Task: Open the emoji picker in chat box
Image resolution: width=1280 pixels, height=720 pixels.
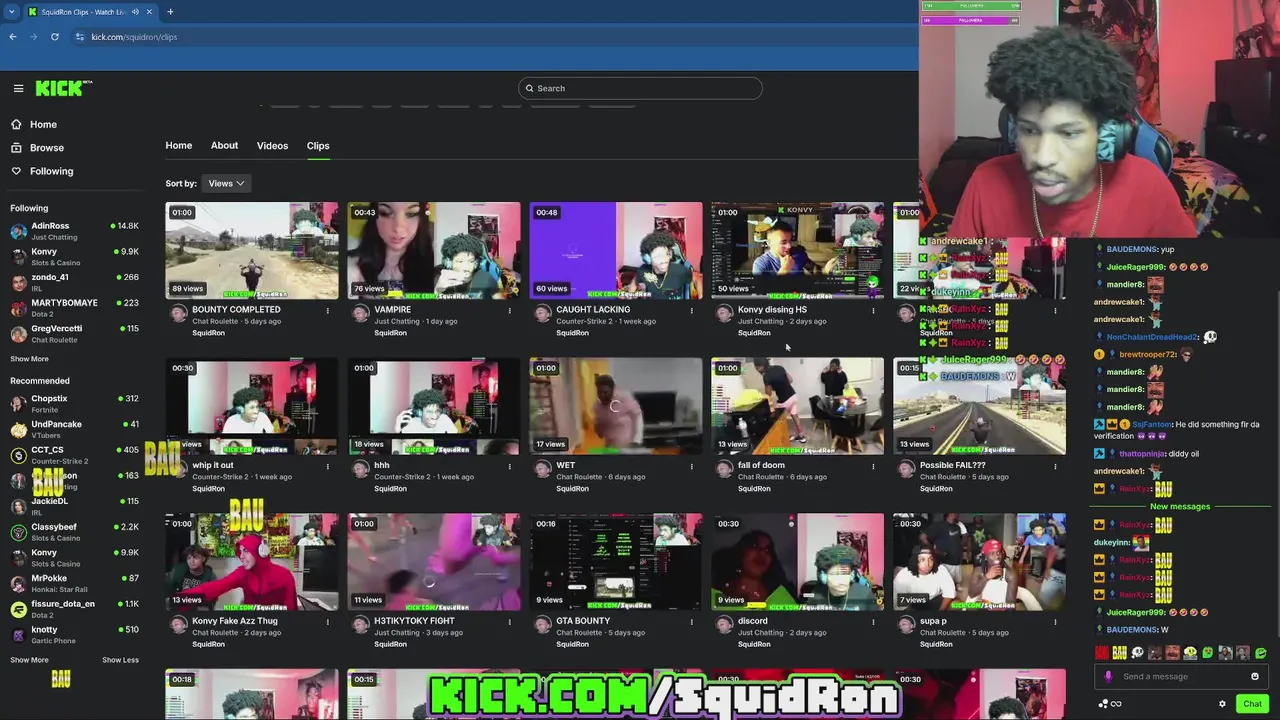Action: click(1255, 677)
